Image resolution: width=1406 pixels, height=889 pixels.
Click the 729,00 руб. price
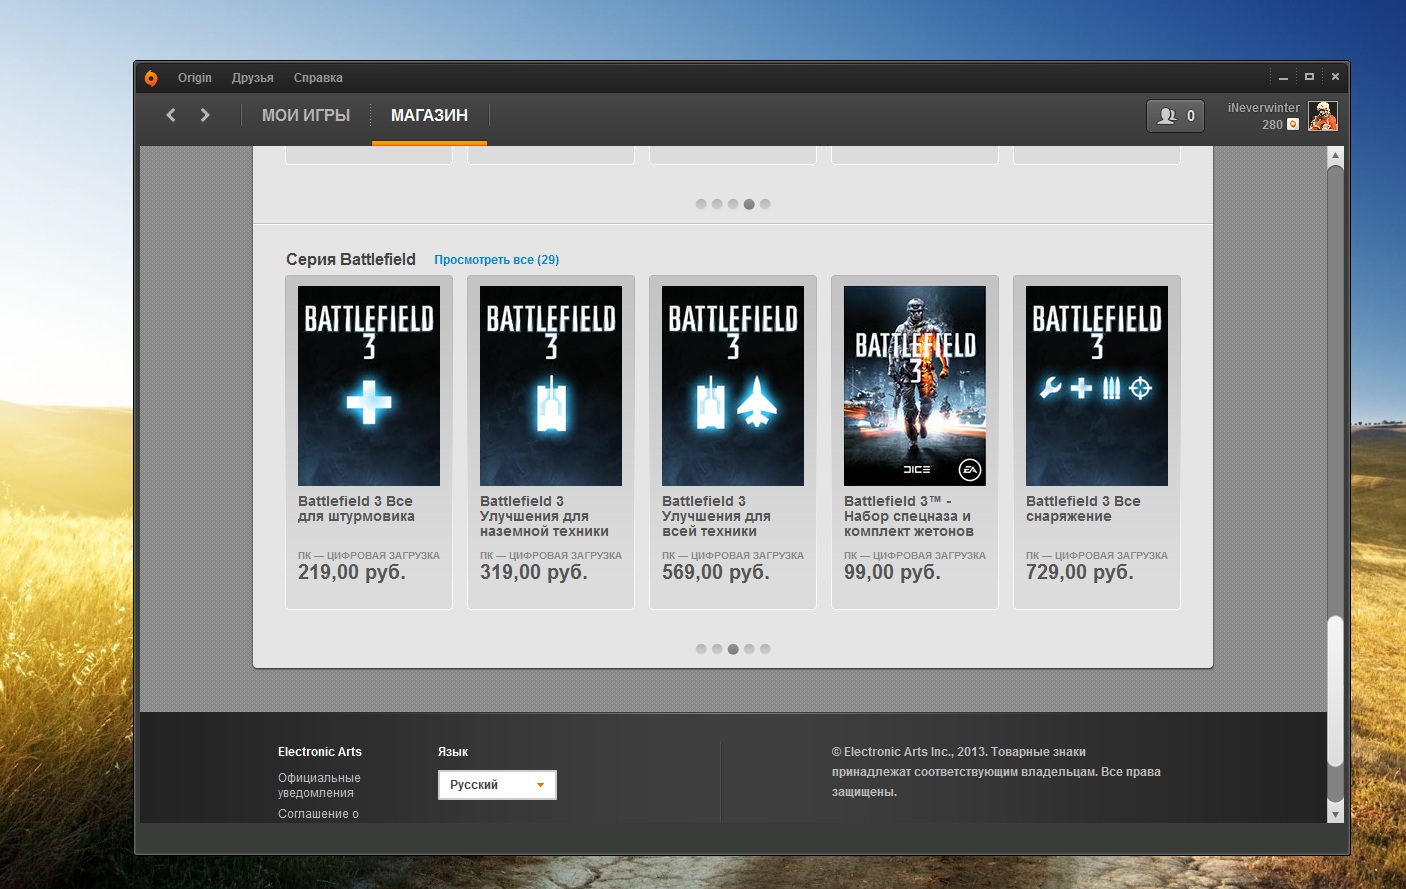coord(1080,572)
